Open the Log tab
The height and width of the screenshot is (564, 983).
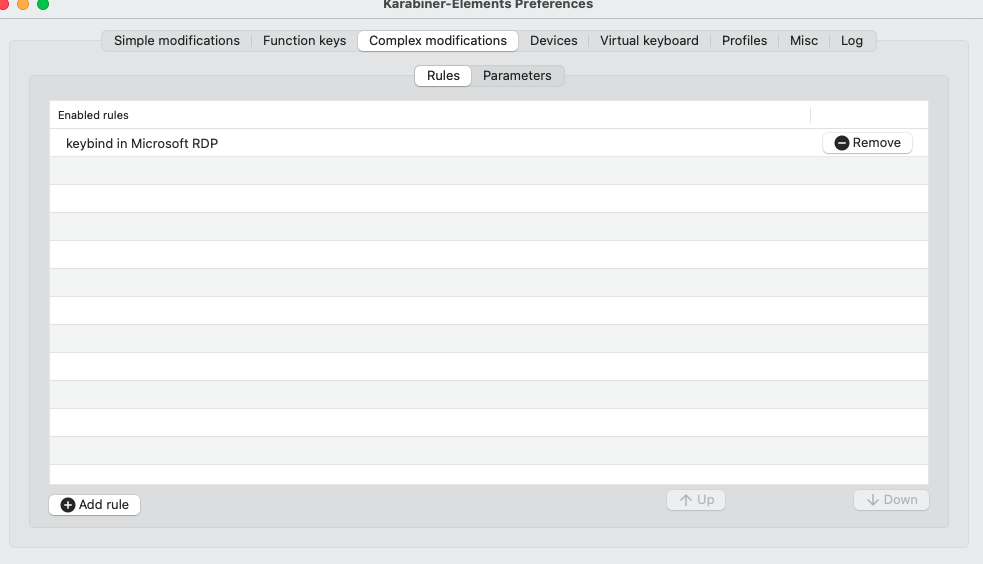(x=851, y=41)
